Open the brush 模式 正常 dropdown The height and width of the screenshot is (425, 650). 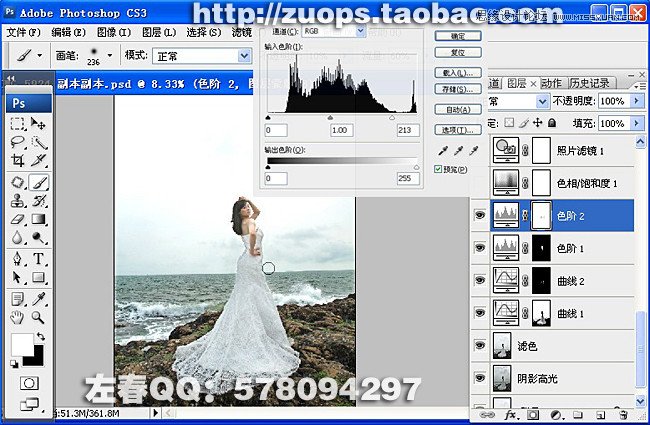245,56
